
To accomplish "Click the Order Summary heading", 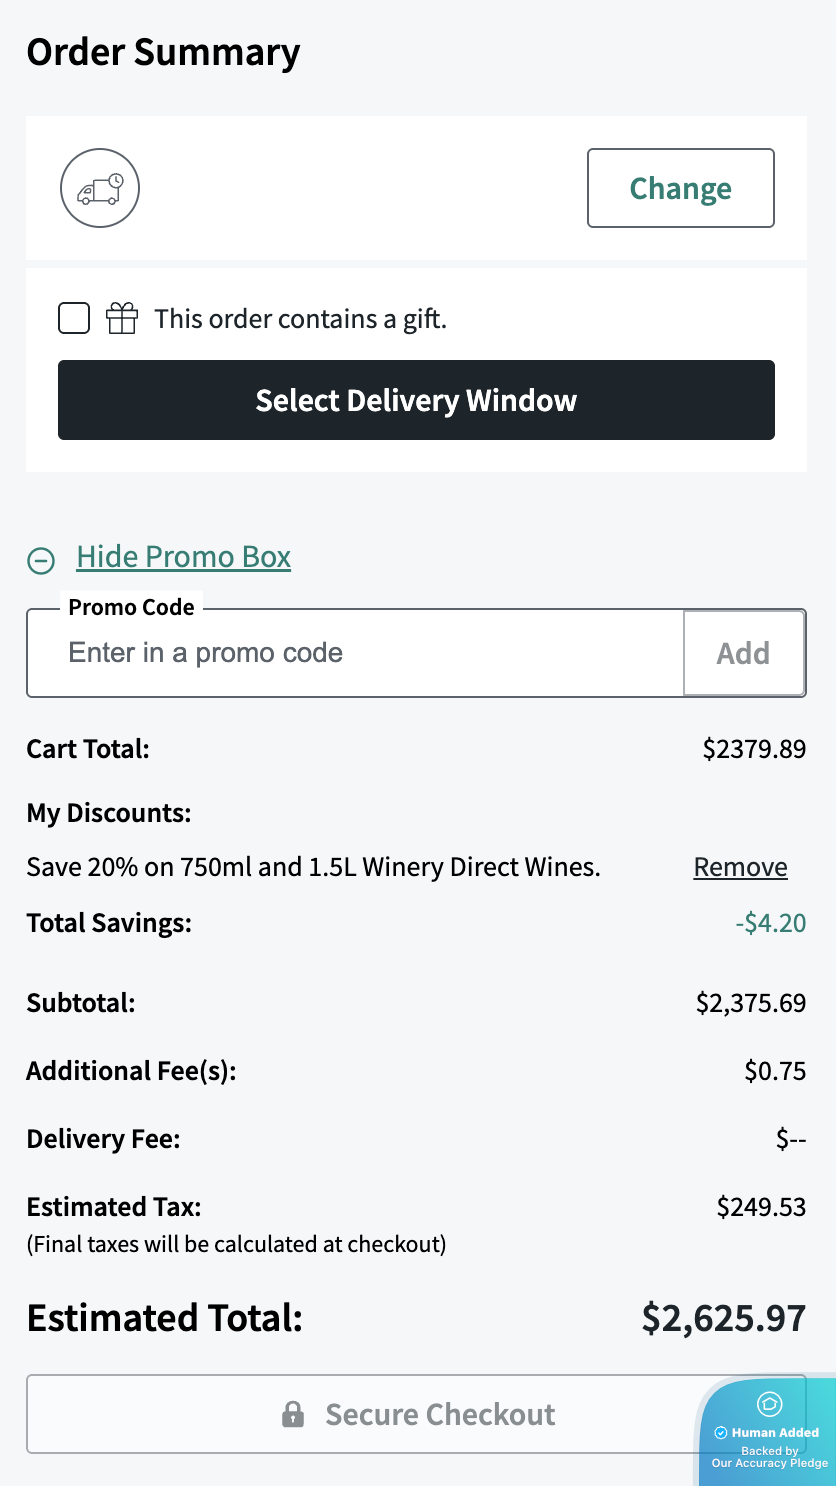I will click(x=162, y=51).
